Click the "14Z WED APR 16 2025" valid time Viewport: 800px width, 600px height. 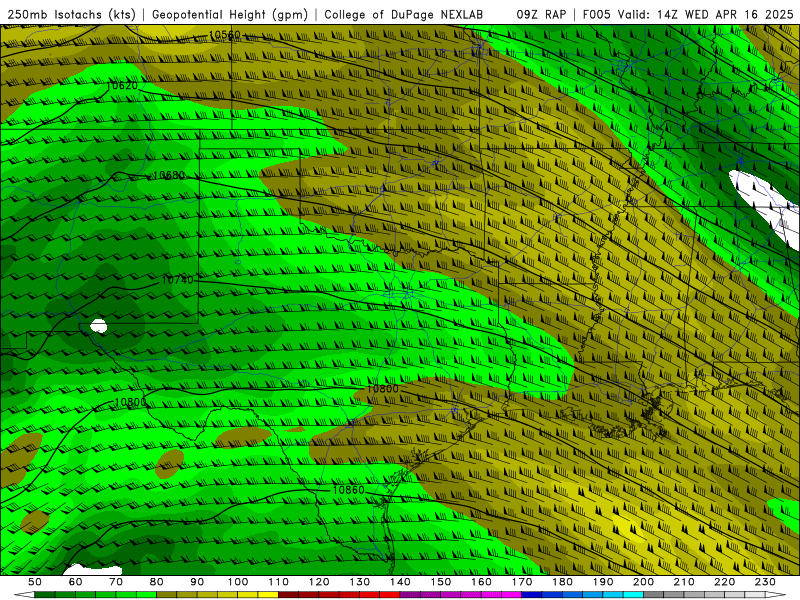(x=725, y=15)
